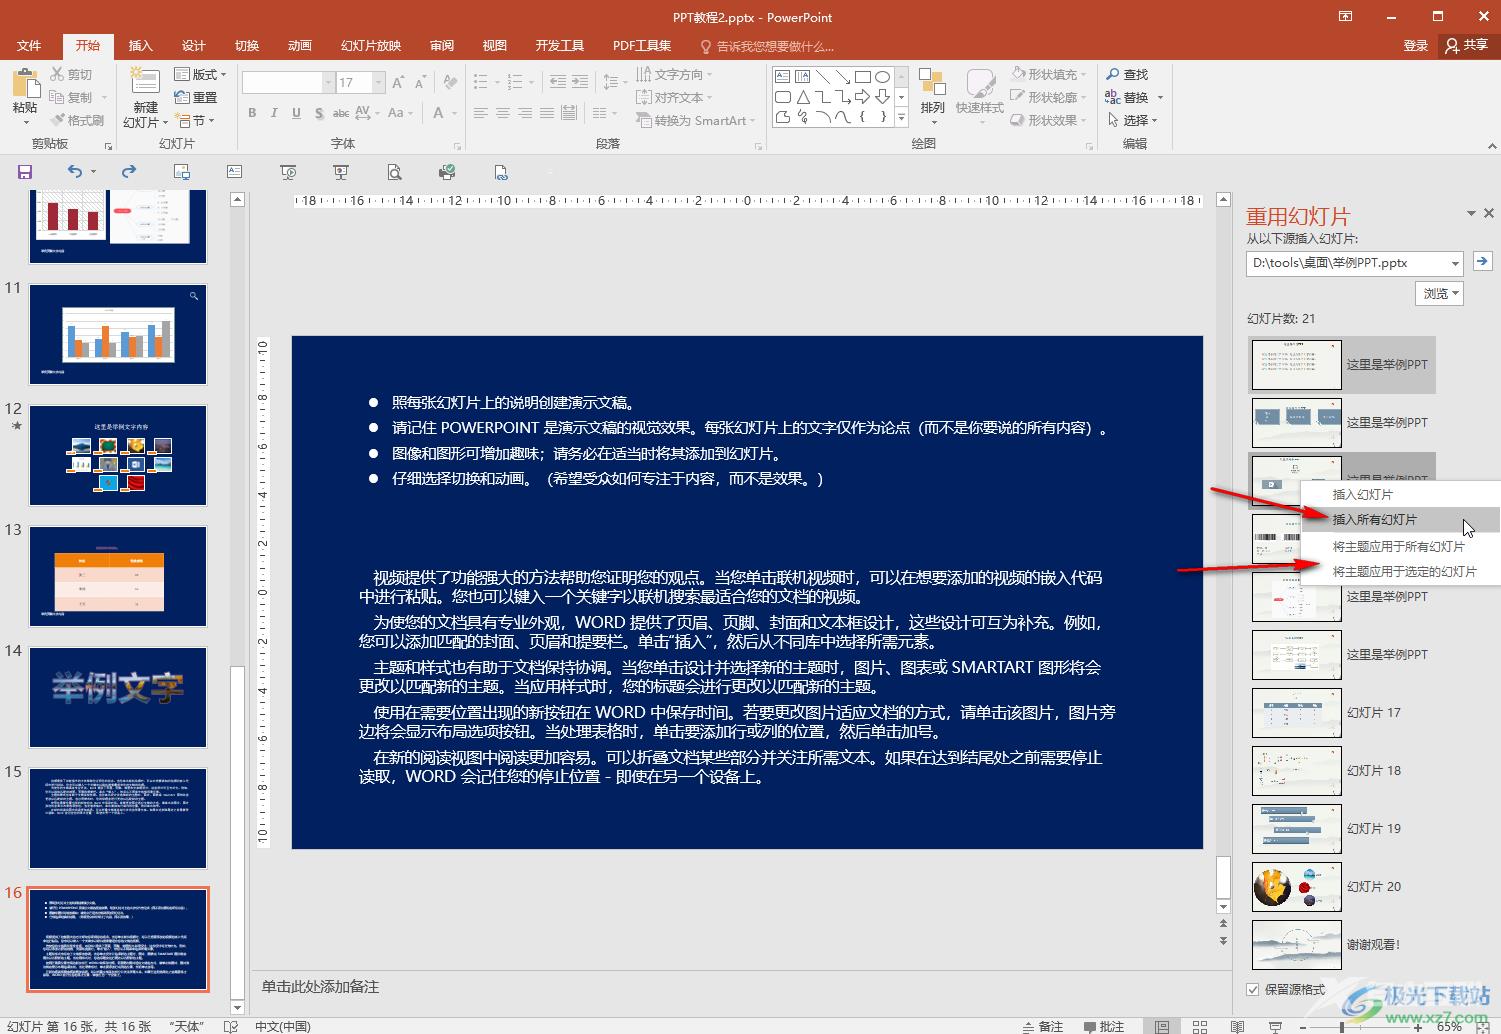Select the right arrow shape in gallery
Screen dimensions: 1501x1034
point(862,97)
